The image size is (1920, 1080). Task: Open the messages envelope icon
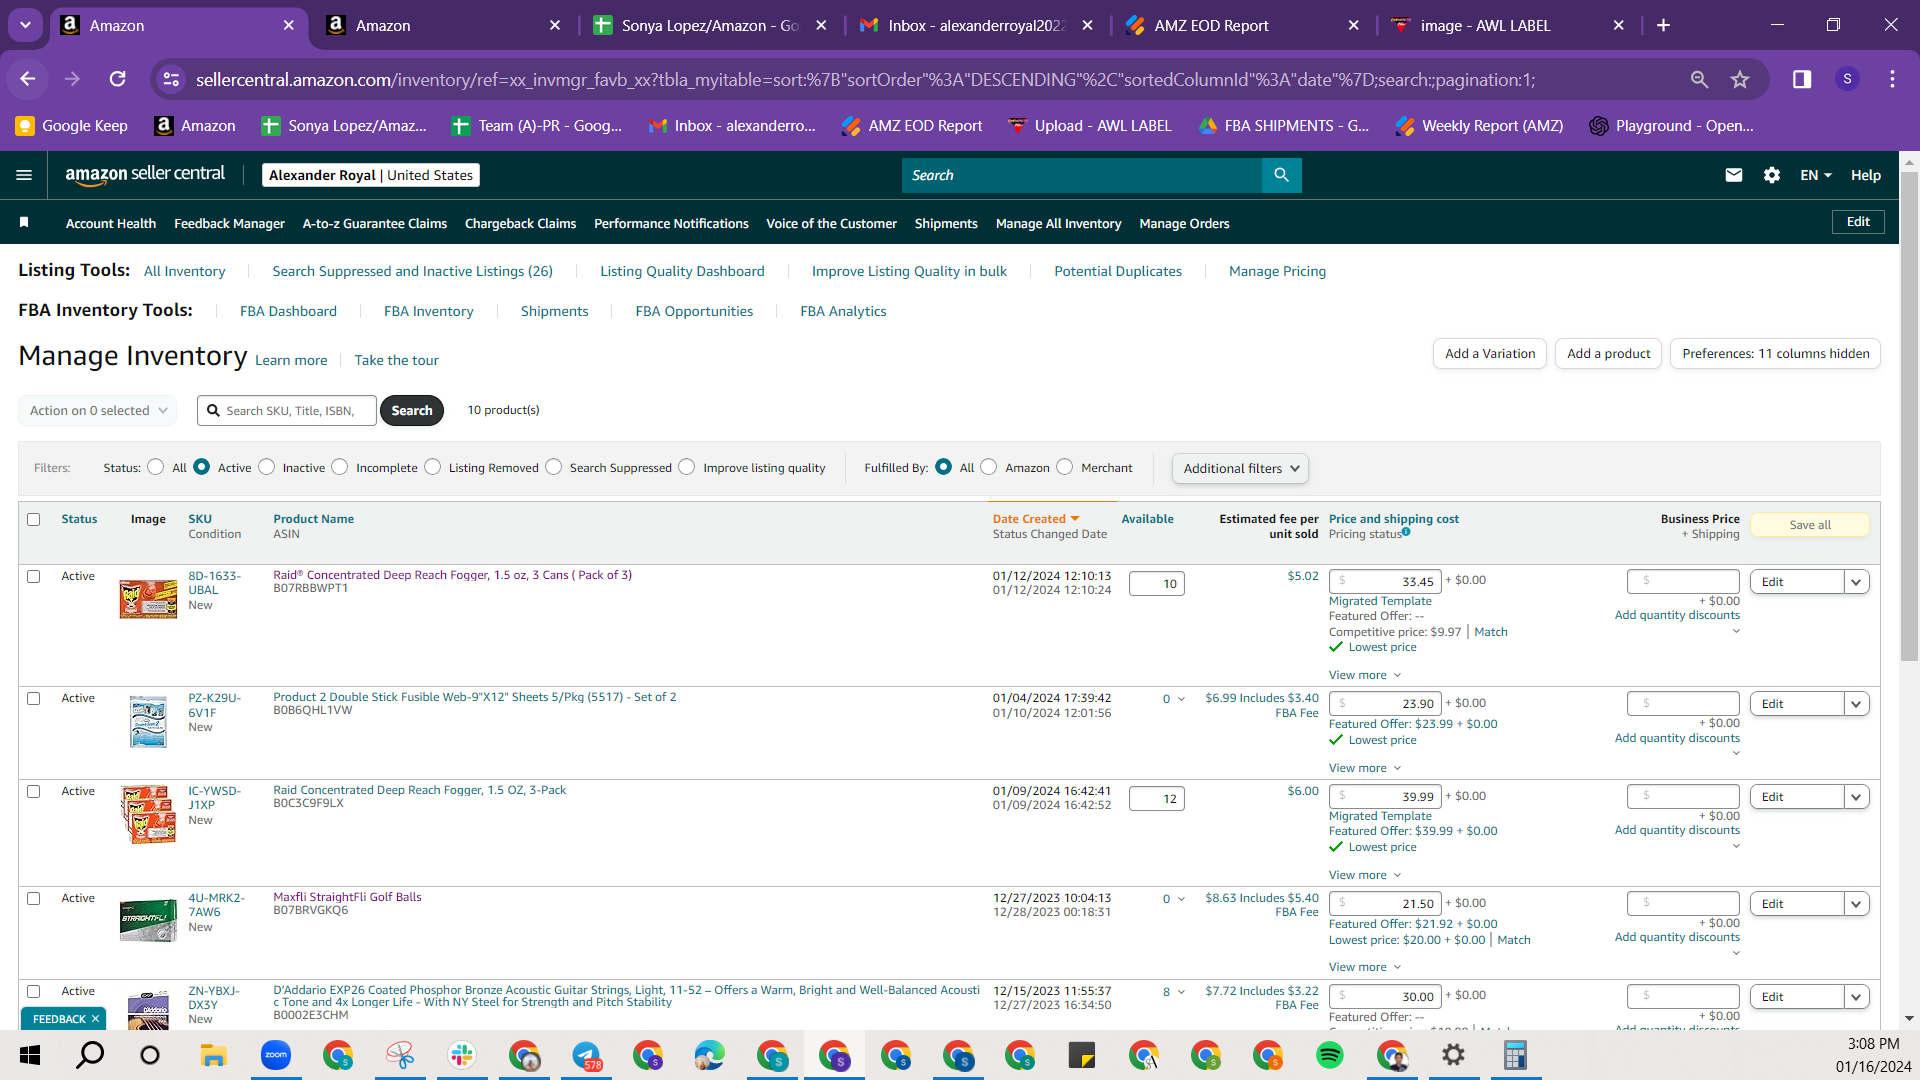click(1734, 175)
